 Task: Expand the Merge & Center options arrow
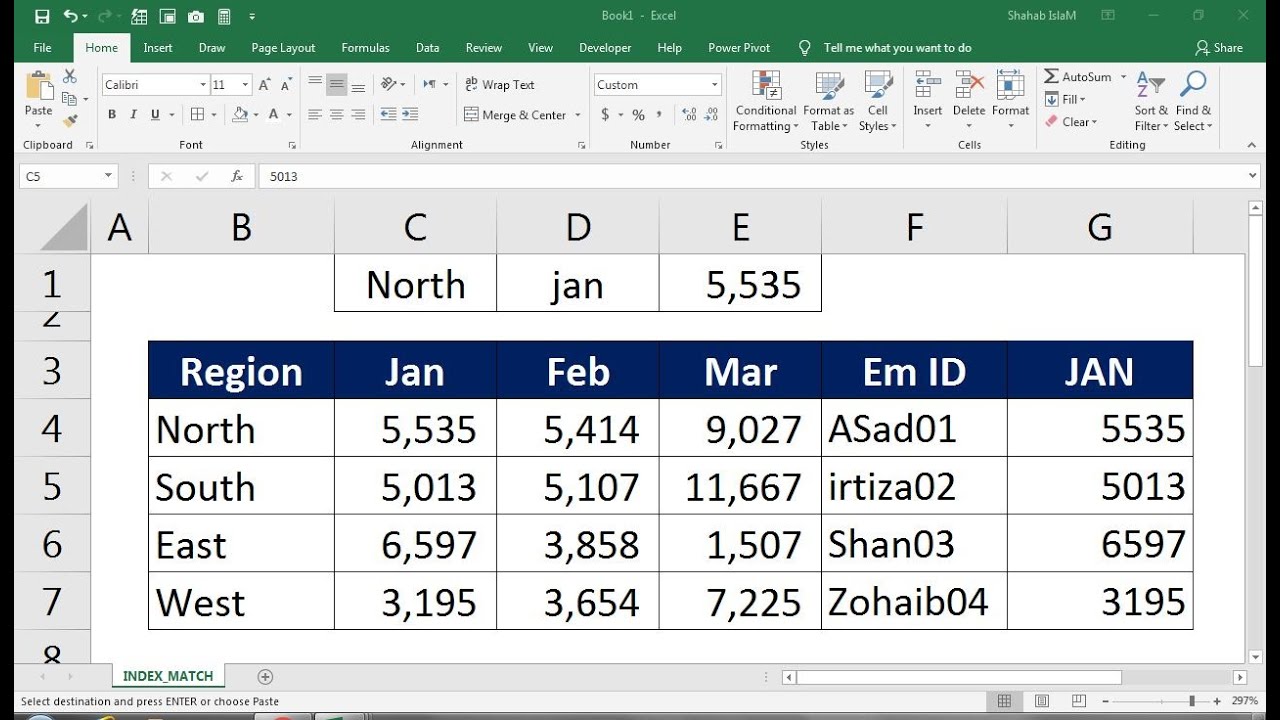578,115
